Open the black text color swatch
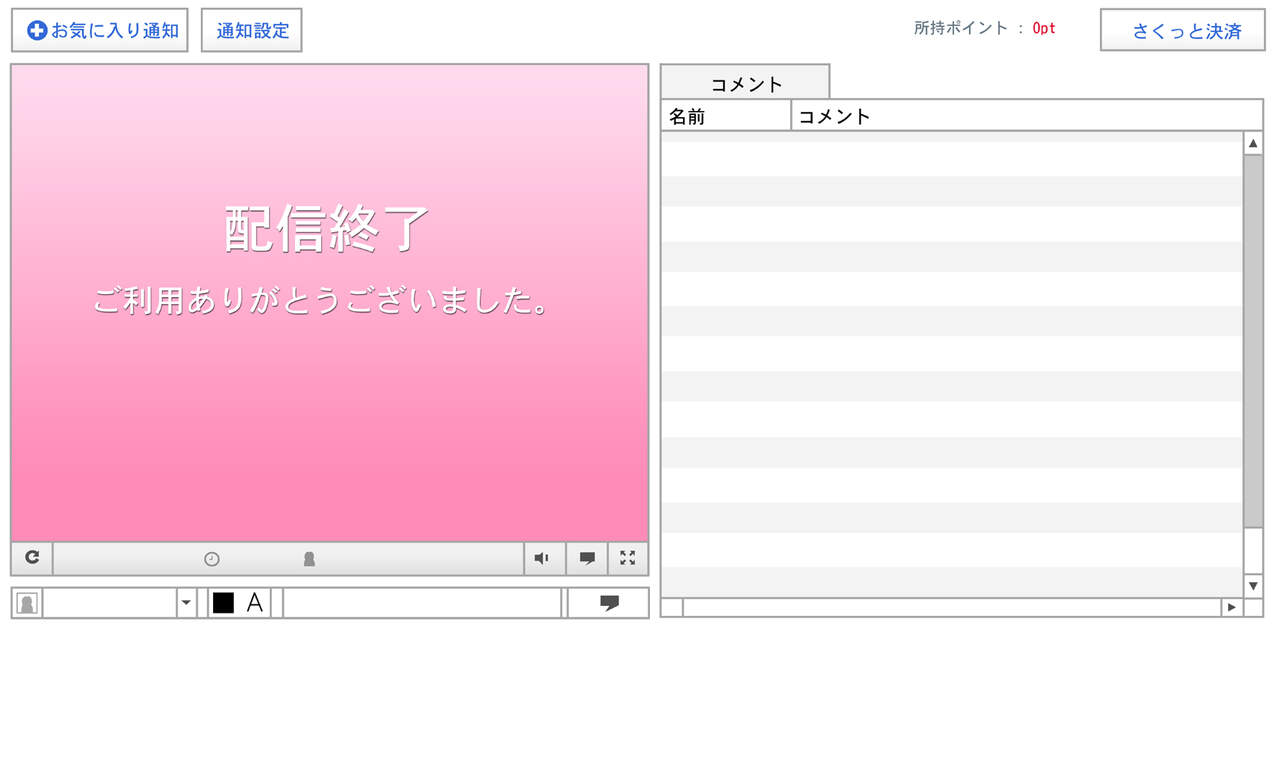The height and width of the screenshot is (766, 1280). tap(223, 603)
